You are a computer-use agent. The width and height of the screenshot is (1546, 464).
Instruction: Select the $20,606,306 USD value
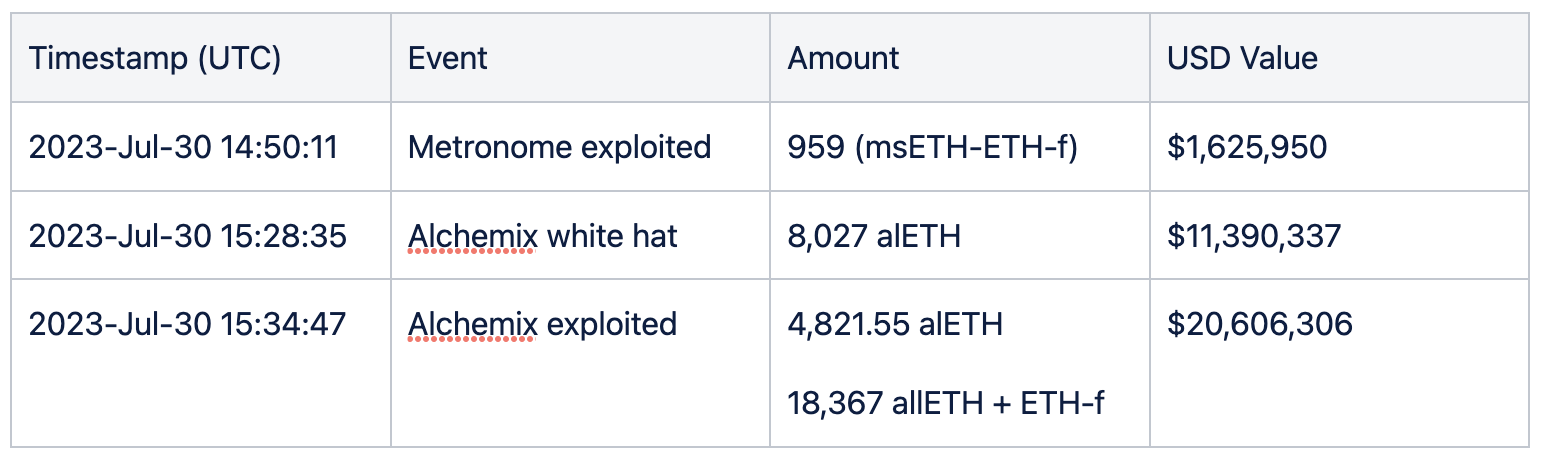(x=1260, y=325)
